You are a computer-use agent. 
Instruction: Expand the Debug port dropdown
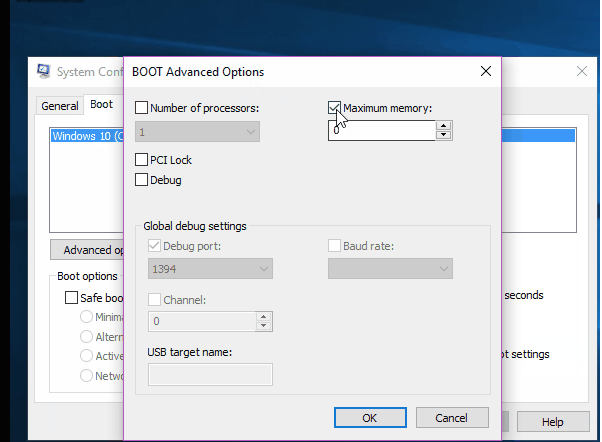210,268
